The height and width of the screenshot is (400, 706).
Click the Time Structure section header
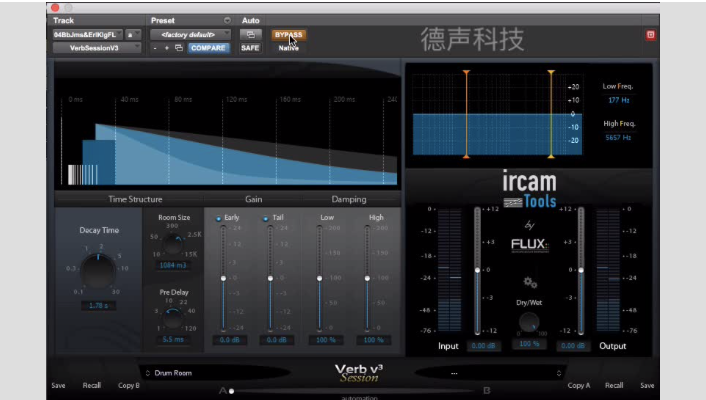tap(135, 199)
